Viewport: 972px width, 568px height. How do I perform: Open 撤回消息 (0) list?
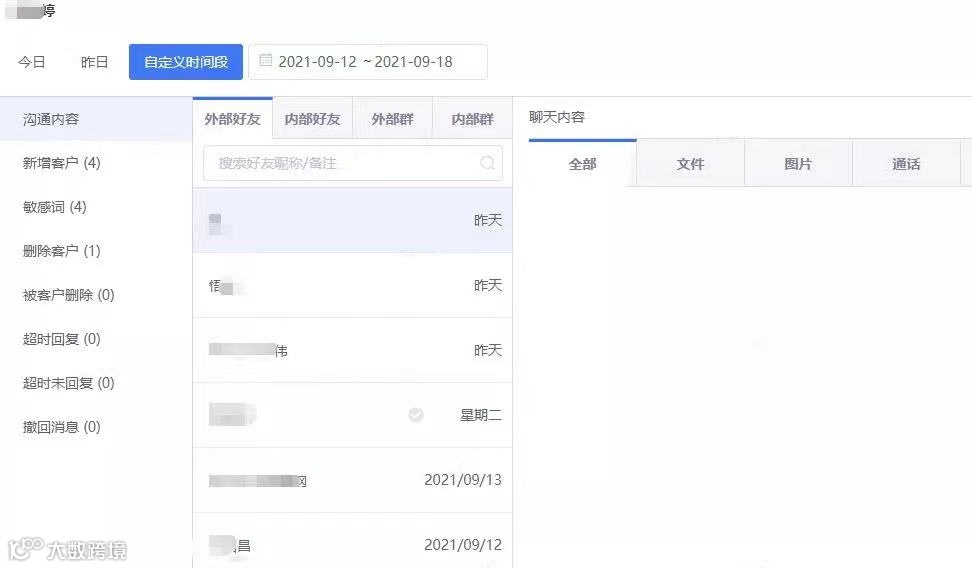61,427
